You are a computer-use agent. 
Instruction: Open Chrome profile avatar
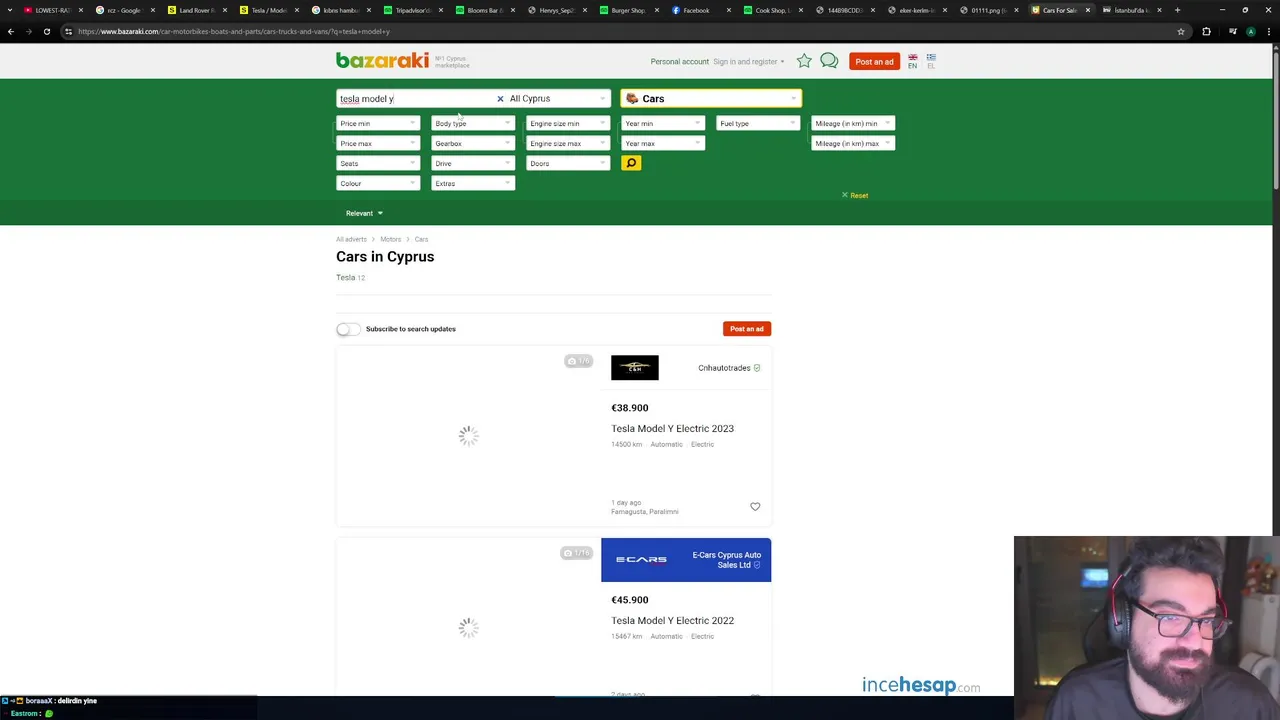click(1251, 31)
